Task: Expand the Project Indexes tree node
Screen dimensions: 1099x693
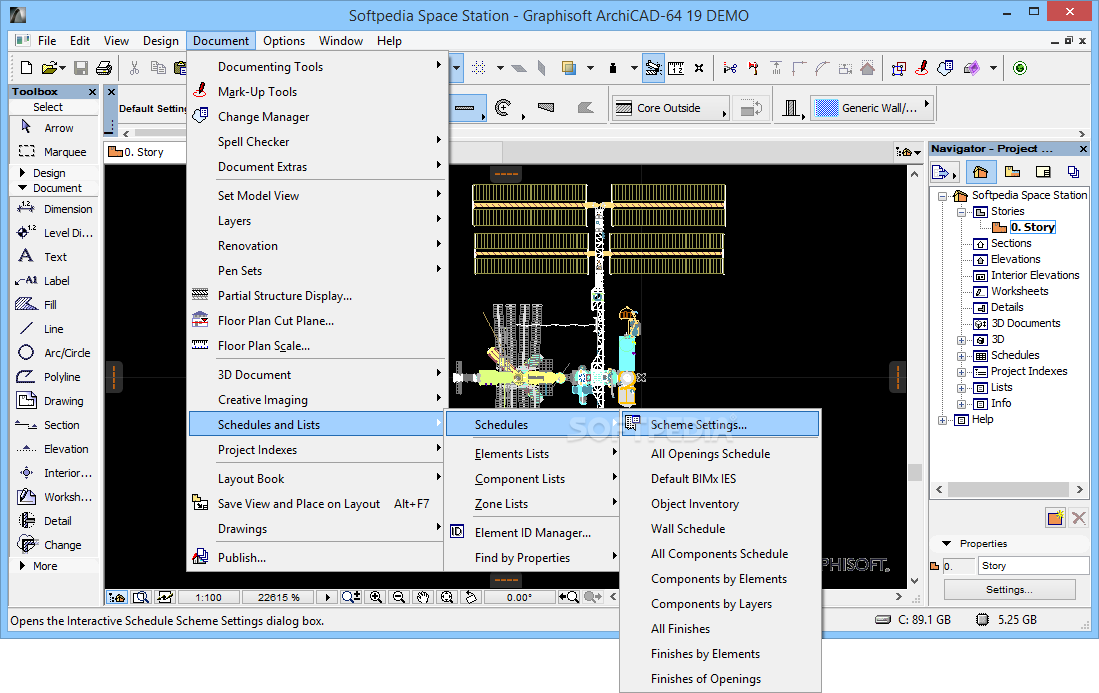Action: click(x=962, y=372)
